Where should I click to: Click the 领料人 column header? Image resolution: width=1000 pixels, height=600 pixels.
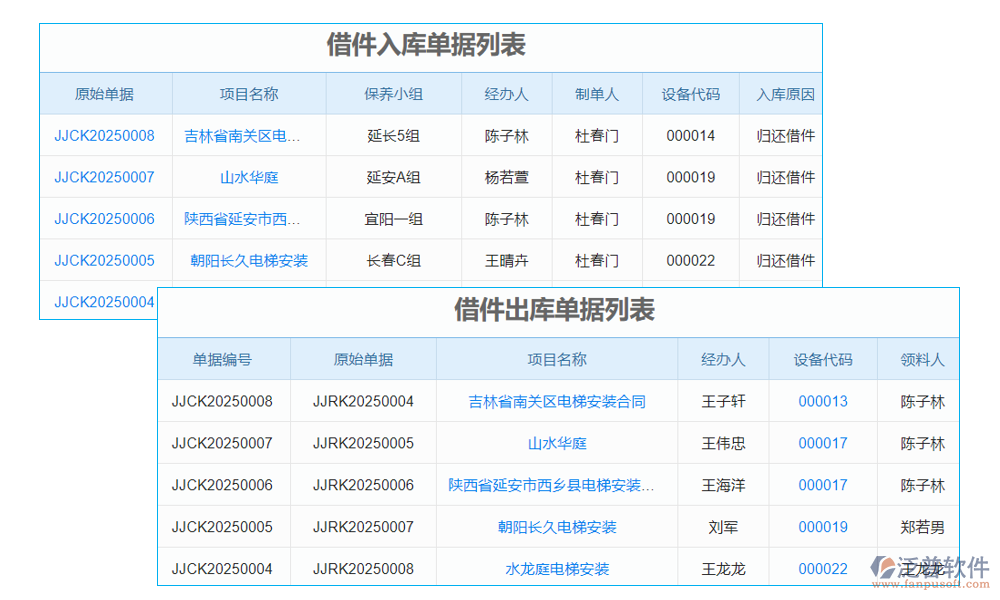[922, 360]
